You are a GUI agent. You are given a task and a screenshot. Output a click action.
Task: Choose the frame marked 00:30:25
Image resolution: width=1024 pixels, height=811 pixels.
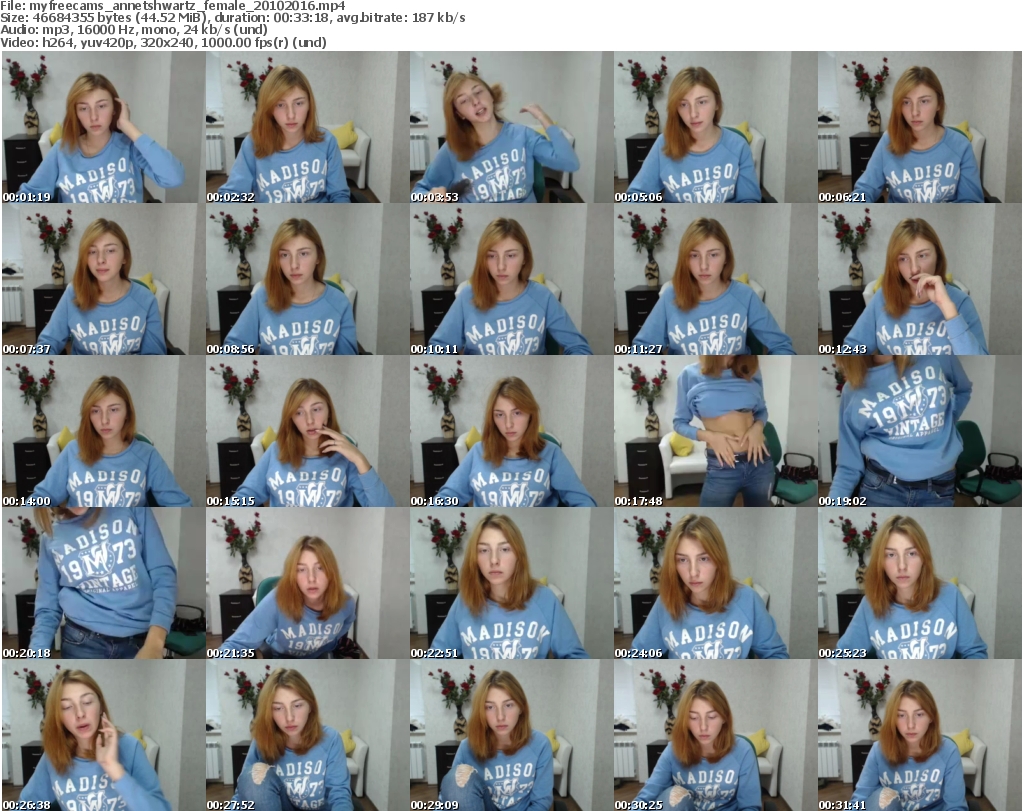715,735
